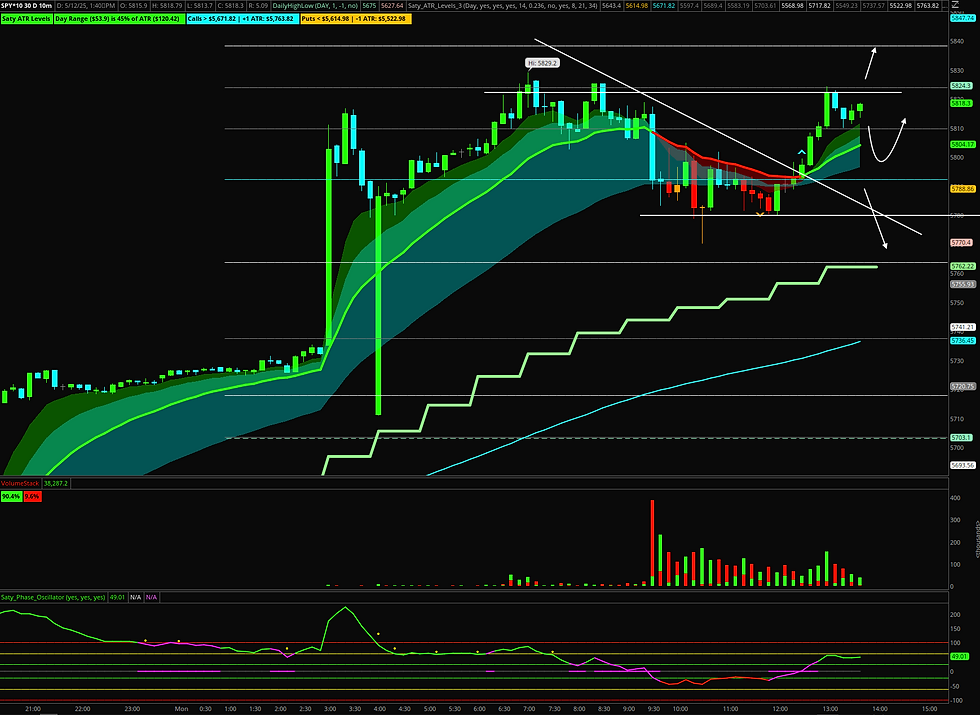Click the 5522.98 value in top bar

pos(901,6)
